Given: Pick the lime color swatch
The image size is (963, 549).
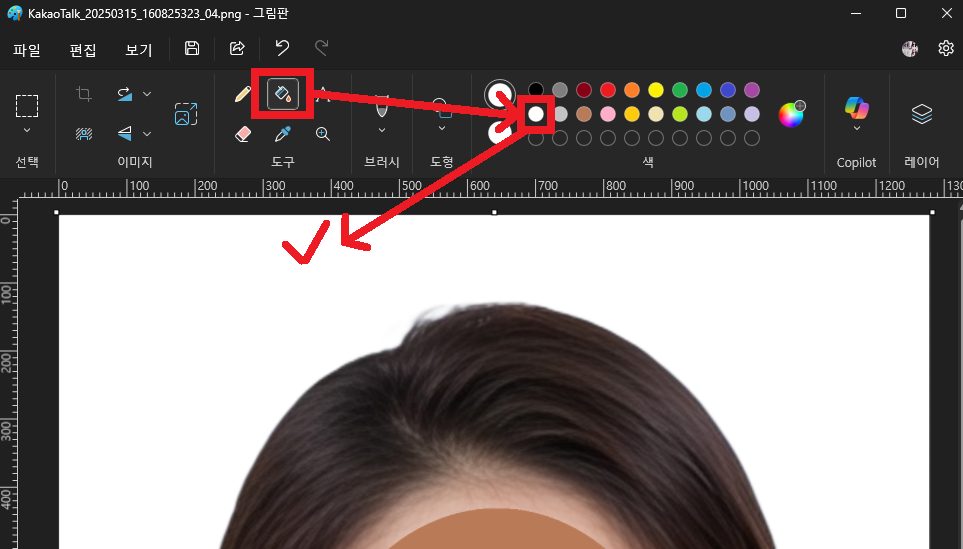Looking at the screenshot, I should click(680, 114).
